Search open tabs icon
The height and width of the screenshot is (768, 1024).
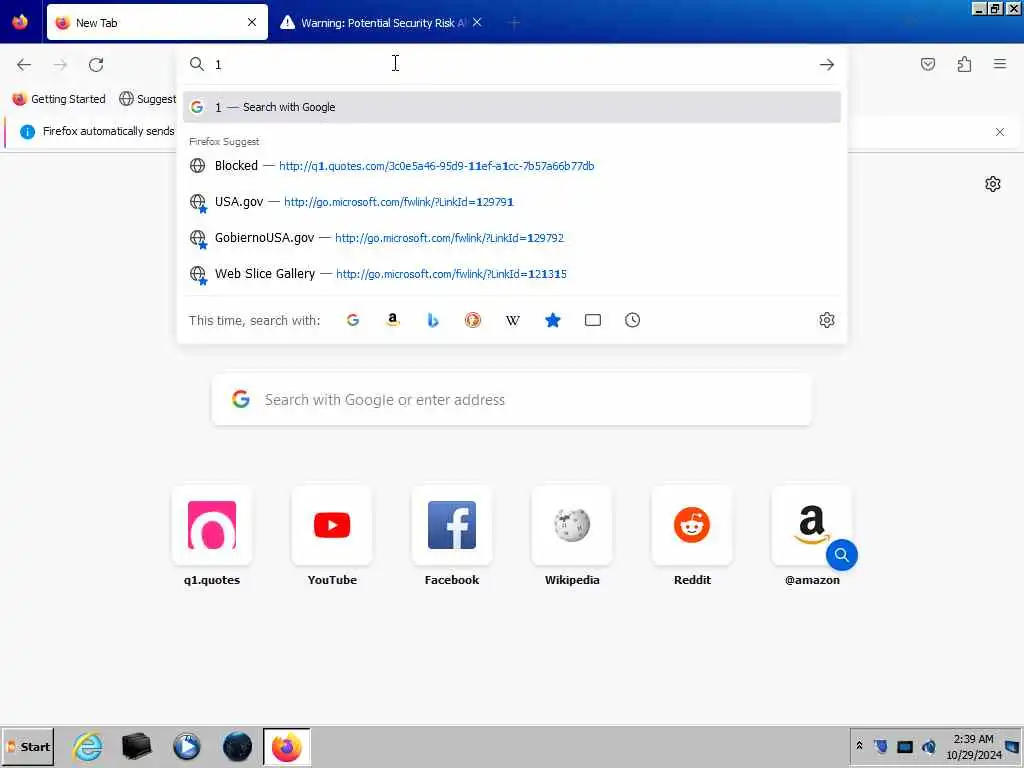[x=592, y=320]
